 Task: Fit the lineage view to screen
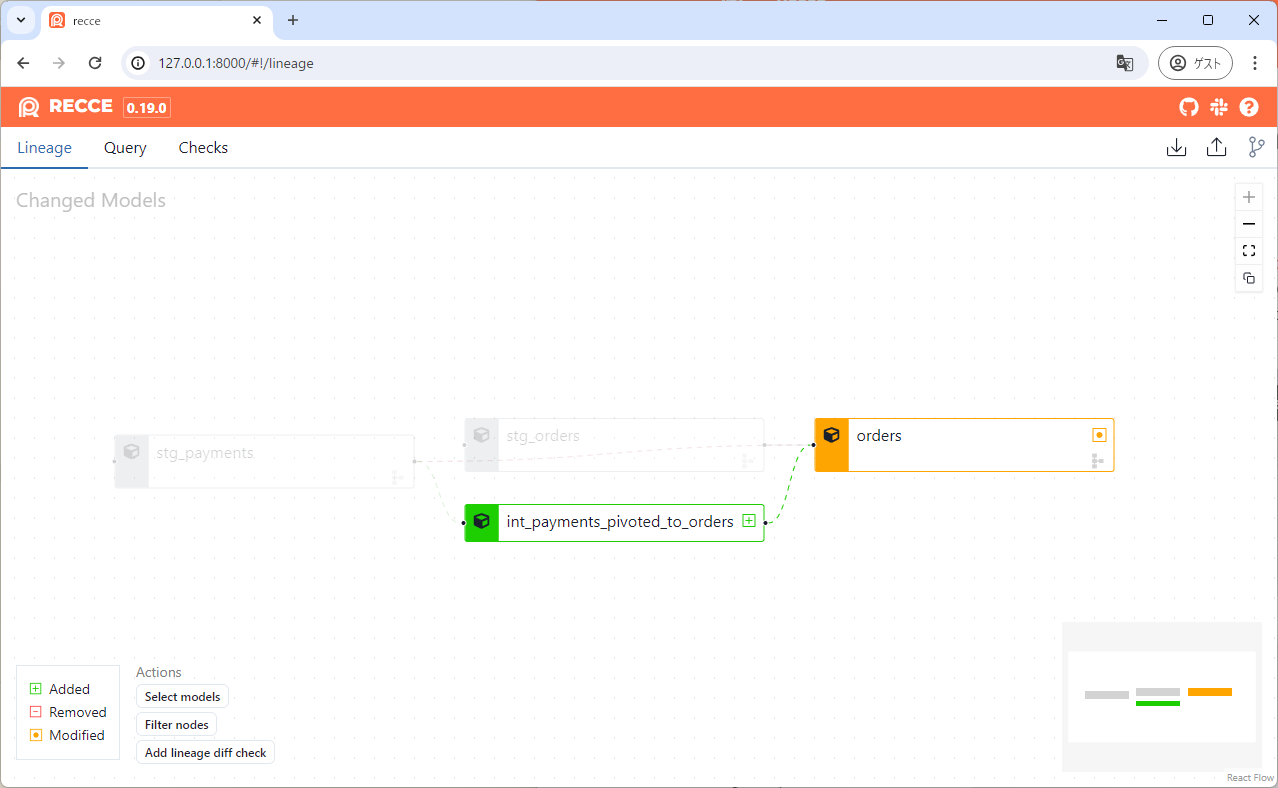click(x=1249, y=251)
